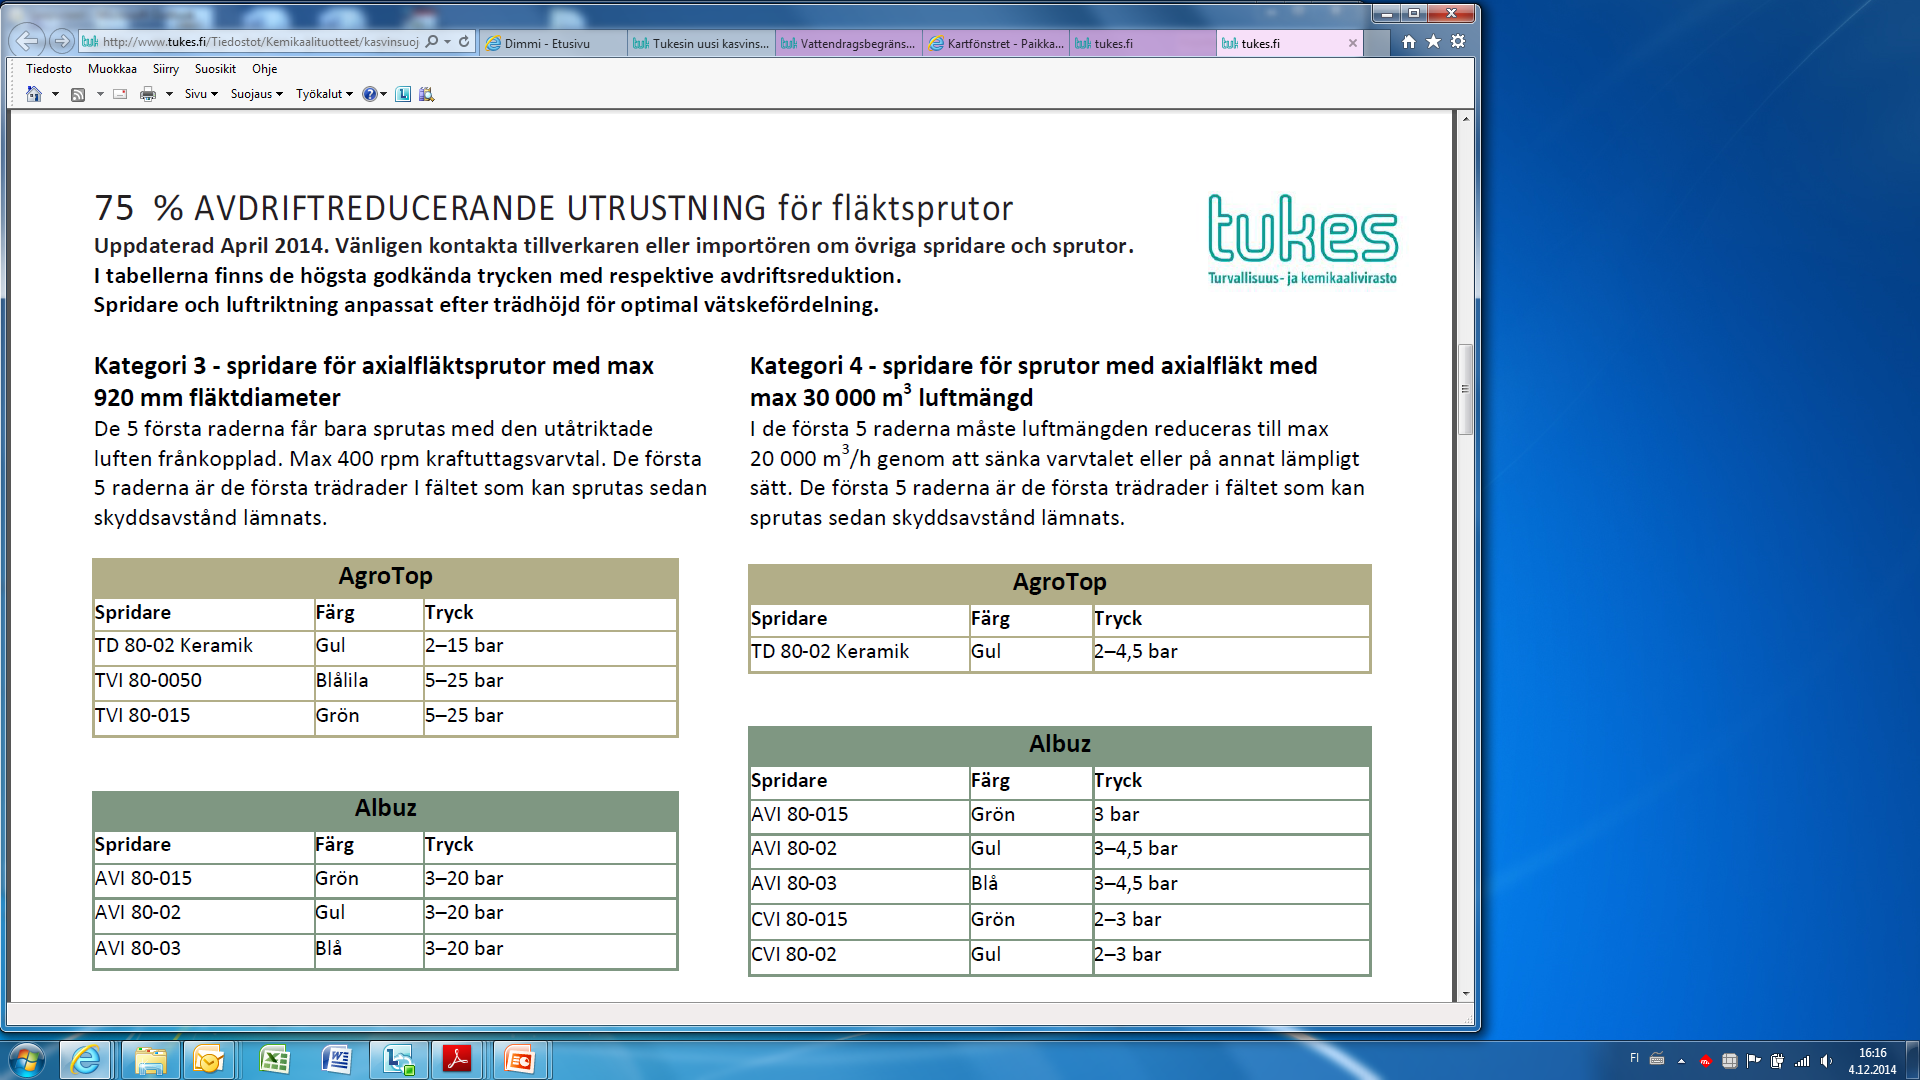Open browser Tools gear icon

(1458, 42)
